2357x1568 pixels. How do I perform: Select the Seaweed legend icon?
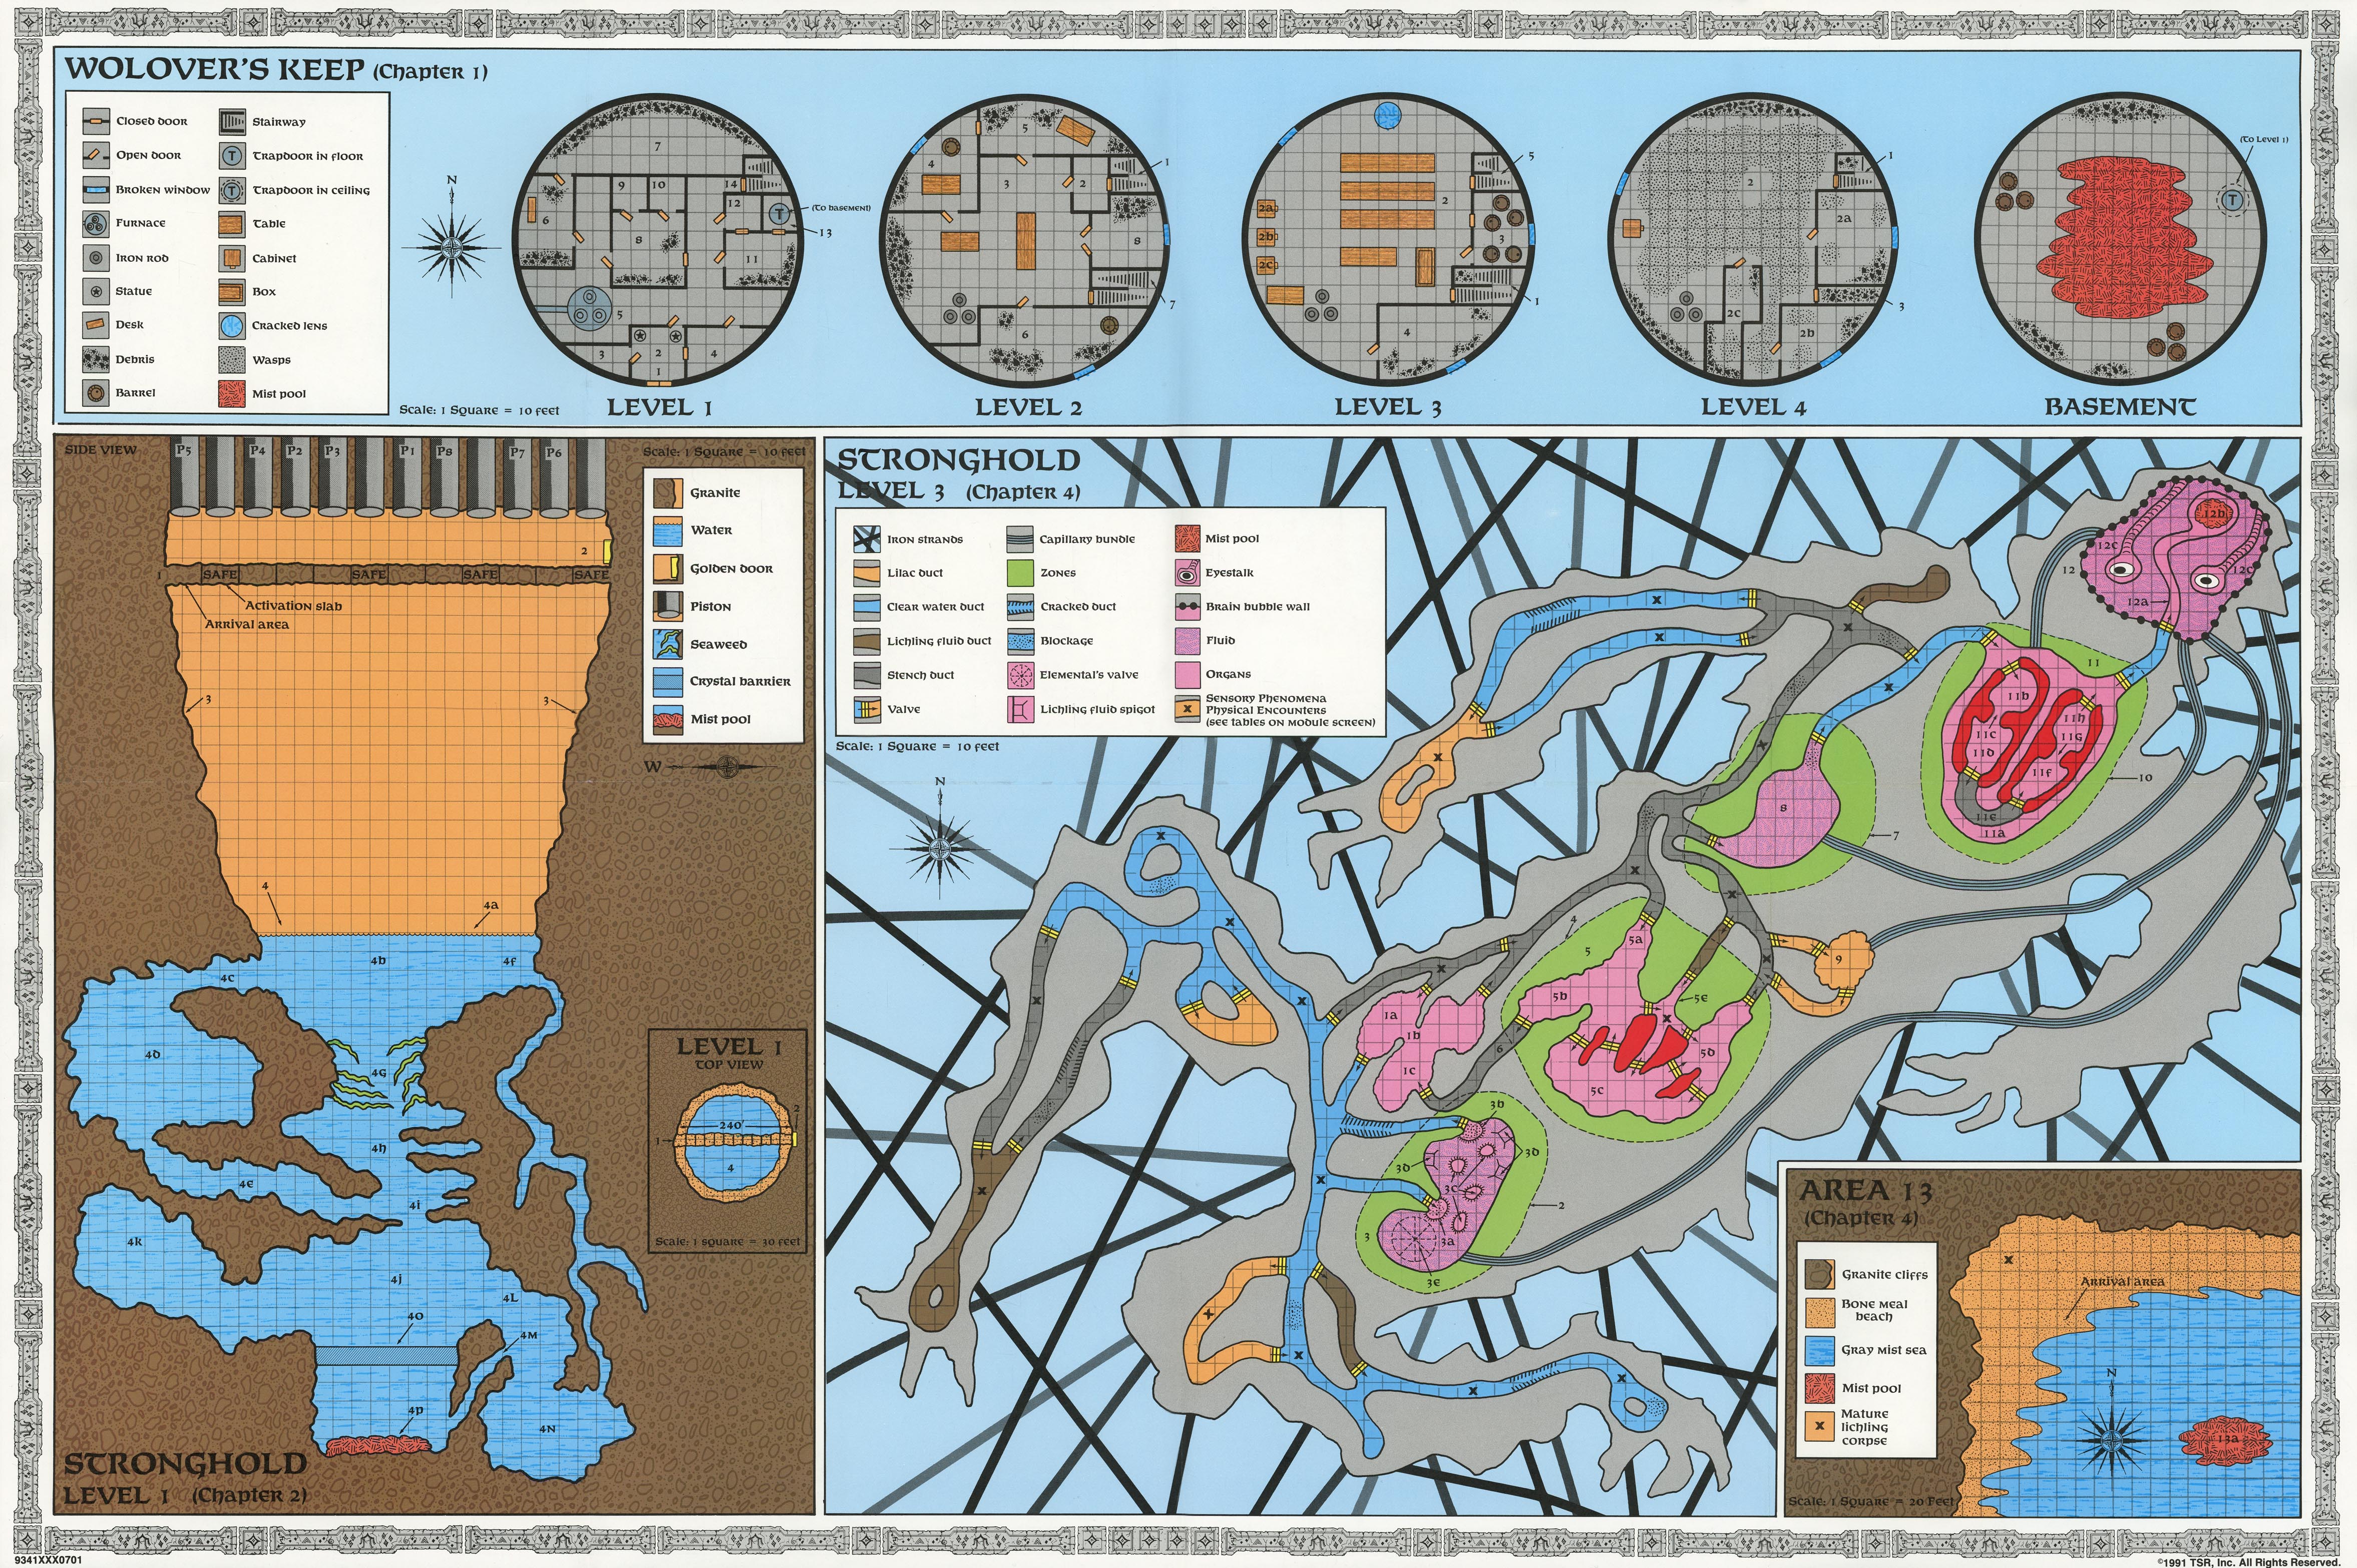click(x=668, y=644)
